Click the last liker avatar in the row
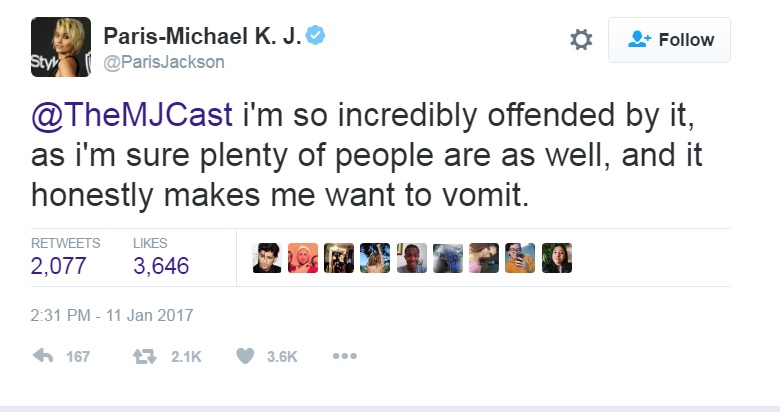The image size is (780, 412). [556, 258]
